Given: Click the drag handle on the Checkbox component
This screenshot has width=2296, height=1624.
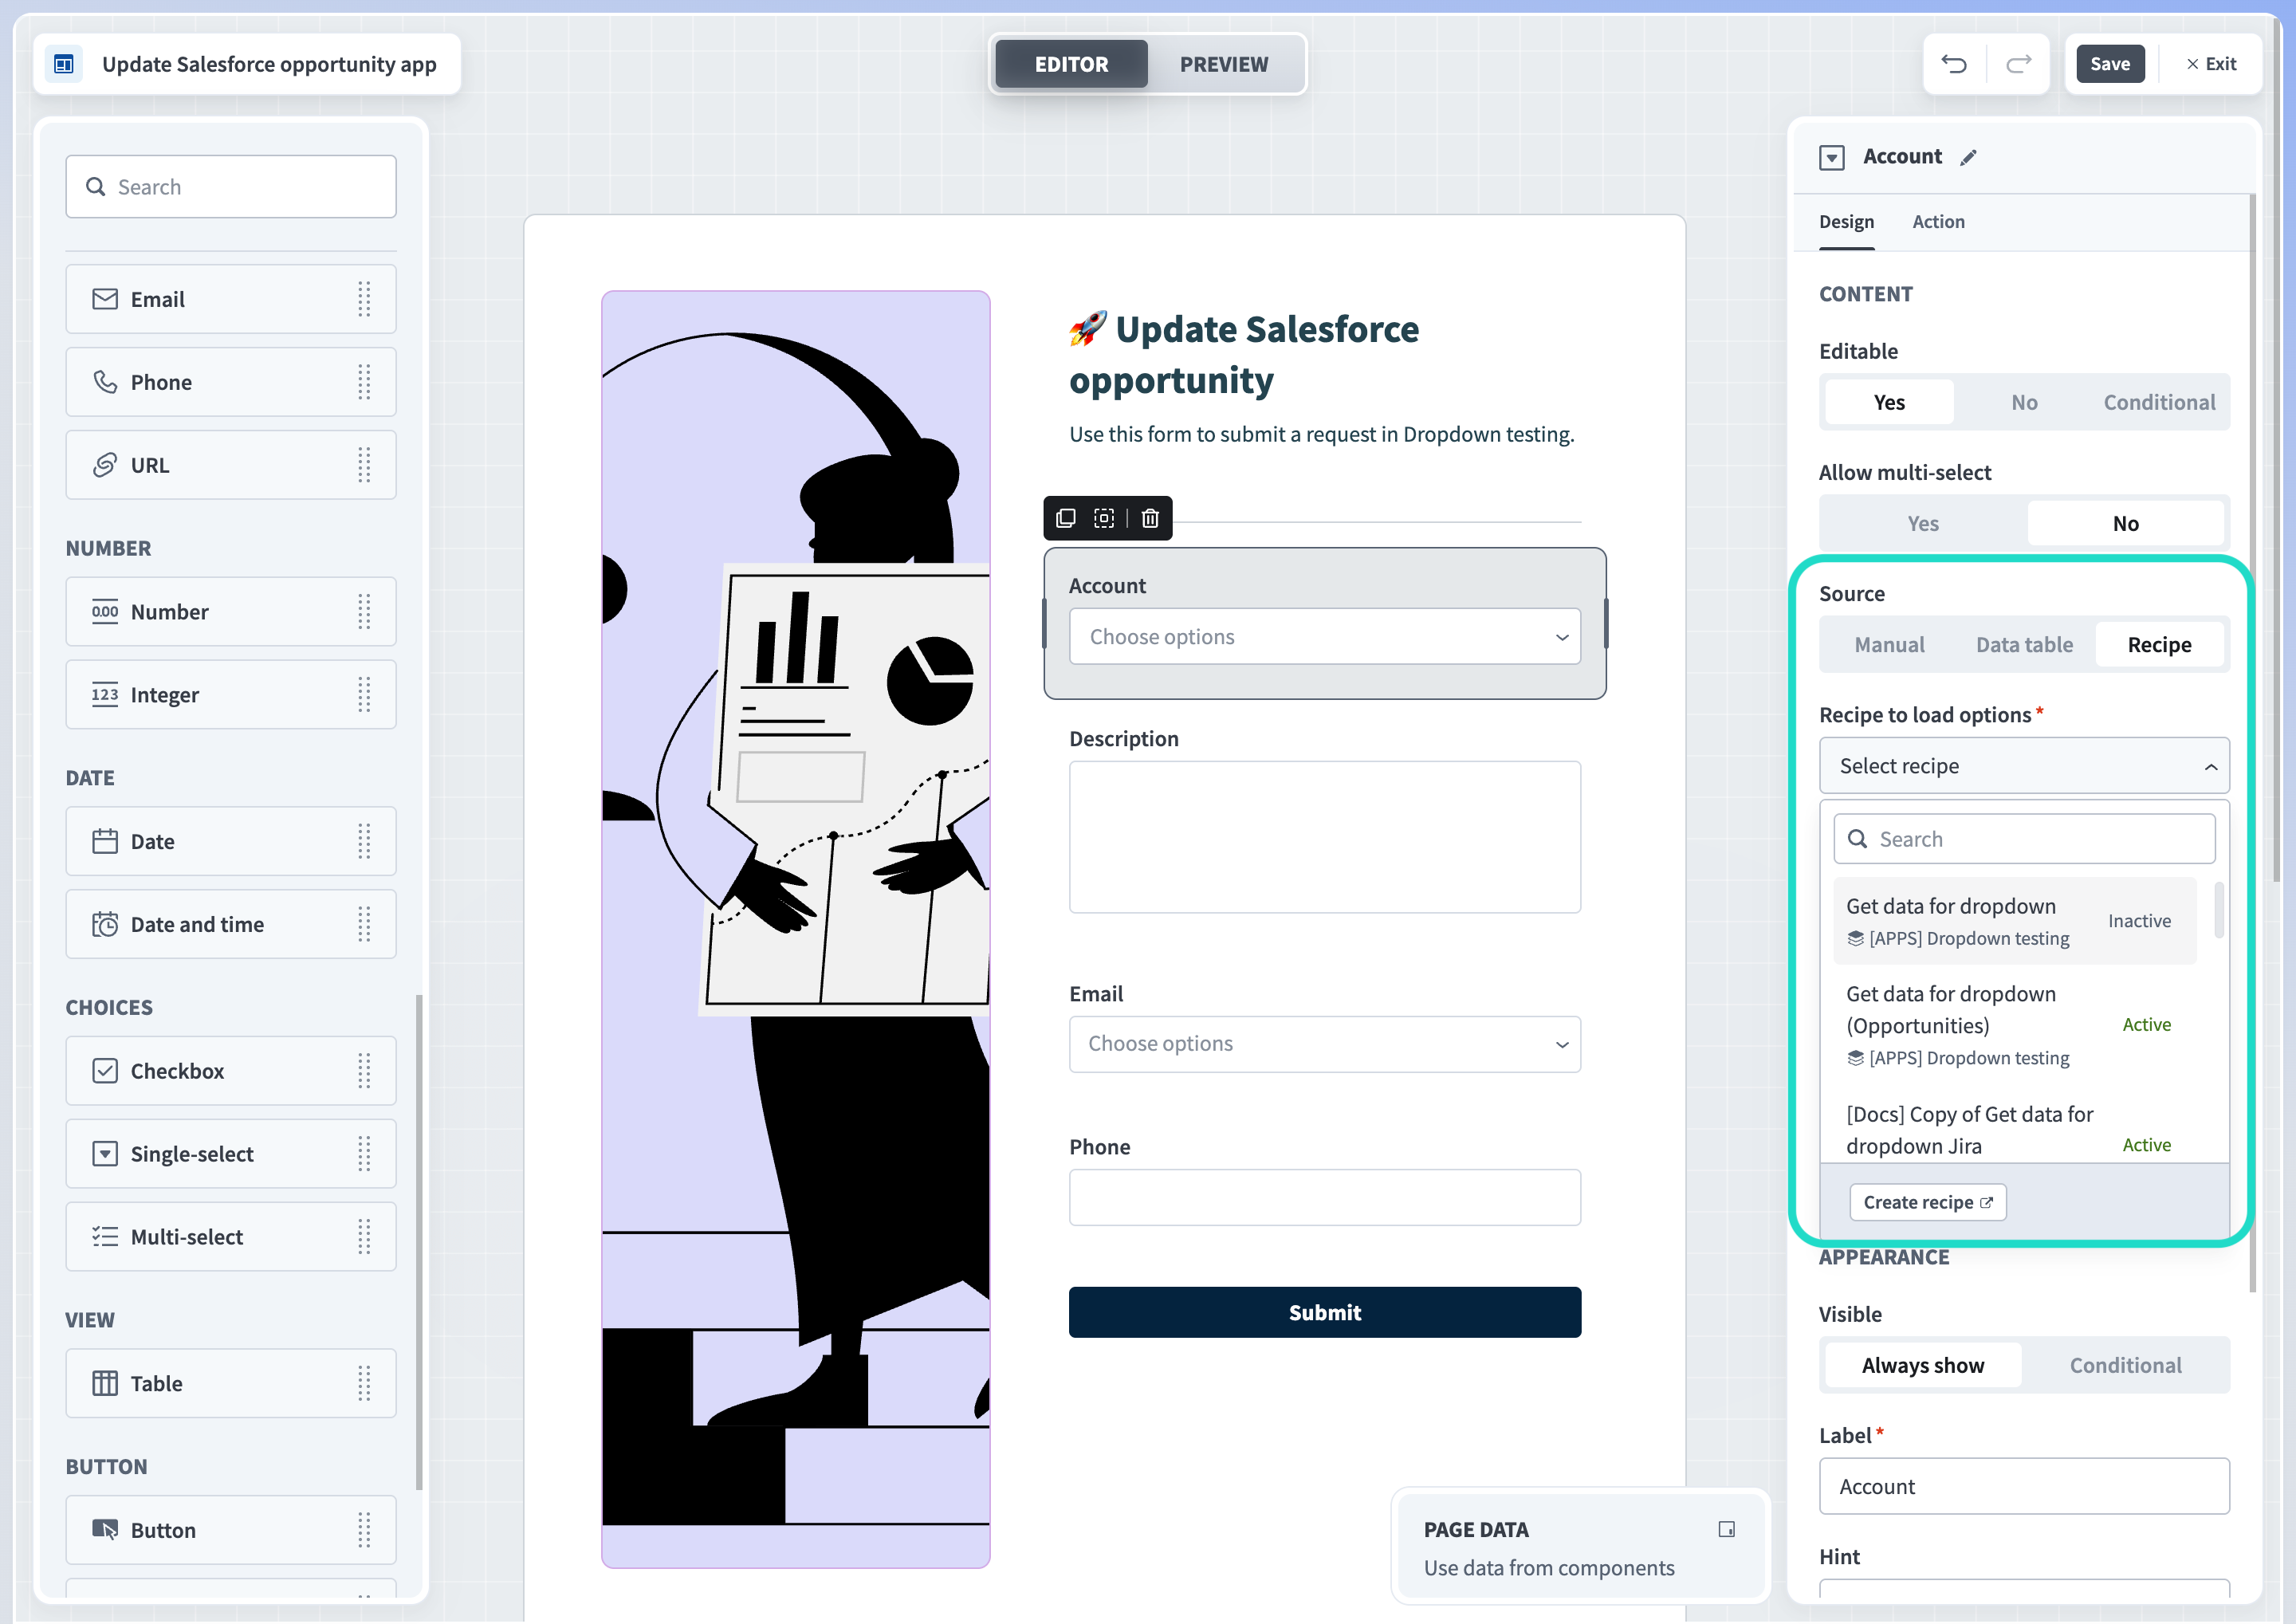Looking at the screenshot, I should point(364,1071).
